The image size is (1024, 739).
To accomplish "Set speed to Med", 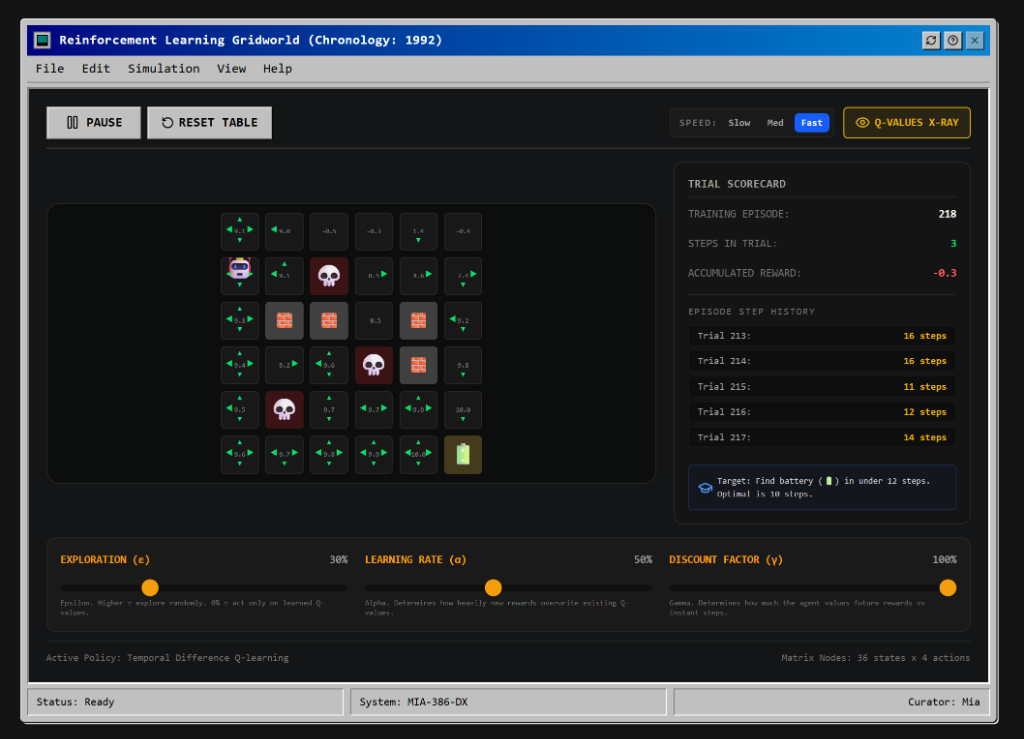I will click(775, 123).
